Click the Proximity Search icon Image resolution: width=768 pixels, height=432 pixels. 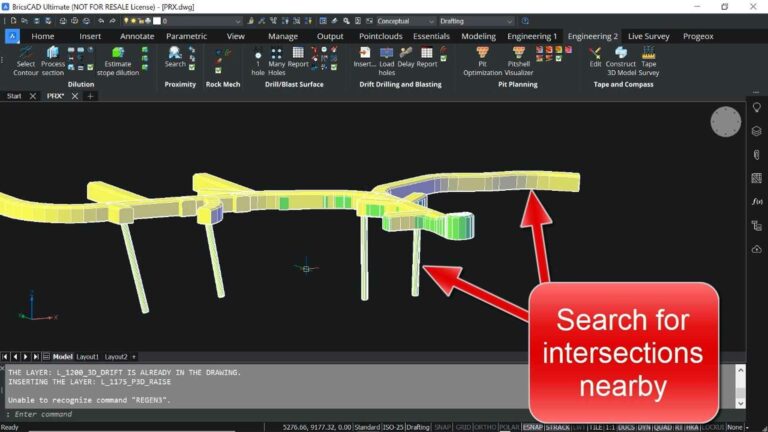tap(175, 56)
